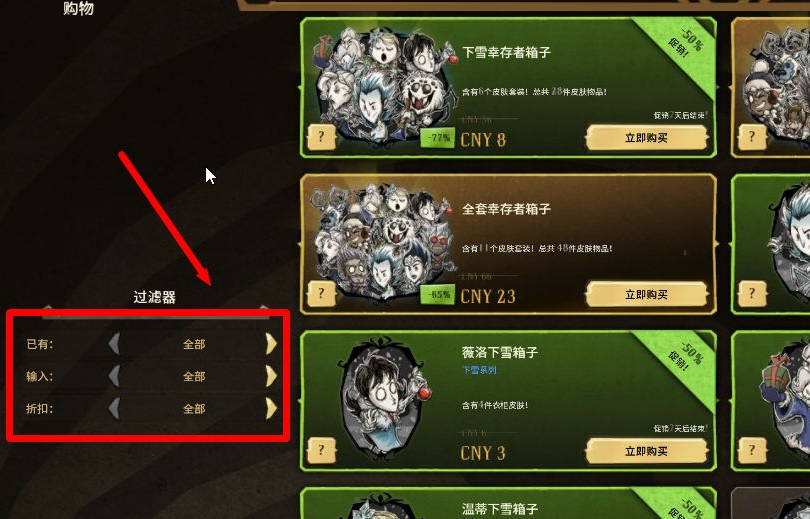The width and height of the screenshot is (810, 519).
Task: Buy 下雪幸存者箱子 with its 立即购买 button
Action: click(646, 138)
